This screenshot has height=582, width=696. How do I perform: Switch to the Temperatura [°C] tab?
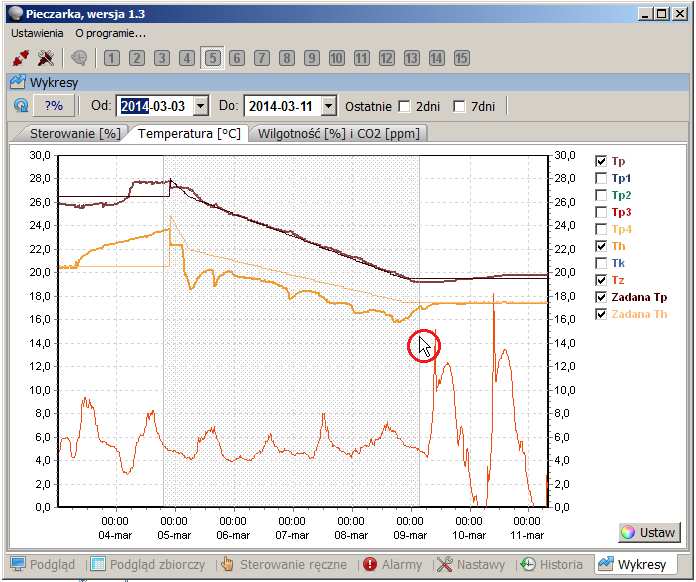[189, 134]
